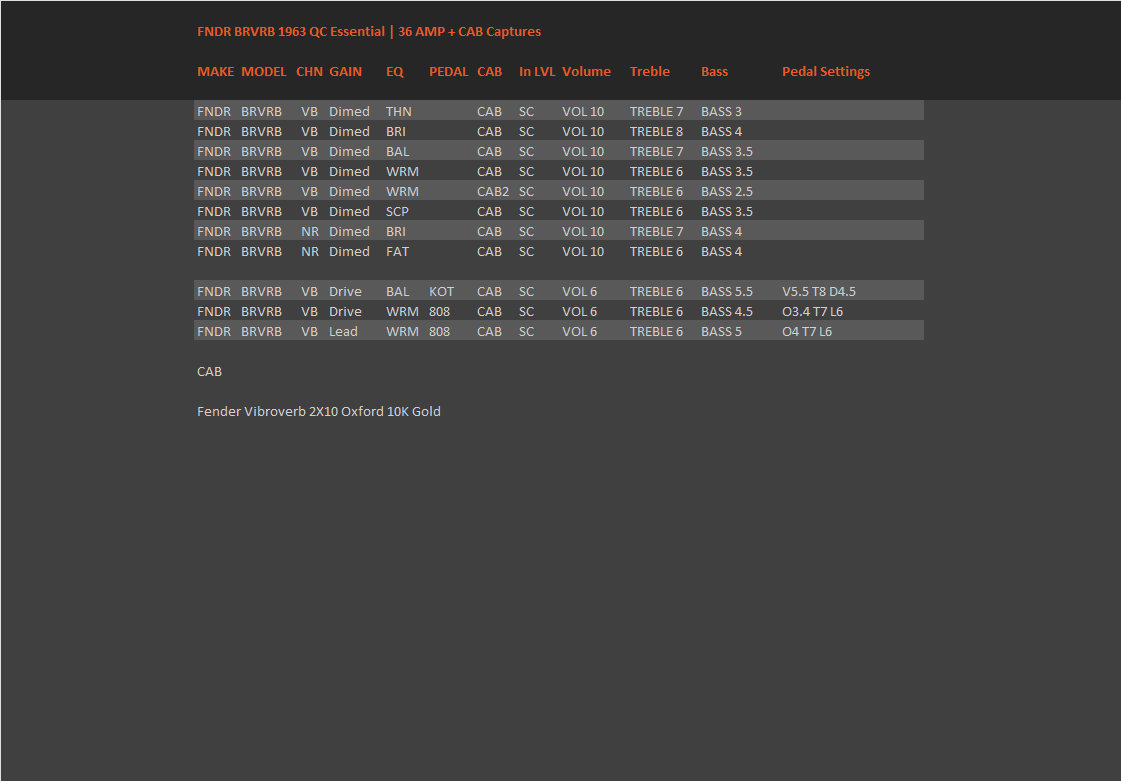Click VOL 6 in the KOT row
Image resolution: width=1121 pixels, height=781 pixels.
coord(579,292)
